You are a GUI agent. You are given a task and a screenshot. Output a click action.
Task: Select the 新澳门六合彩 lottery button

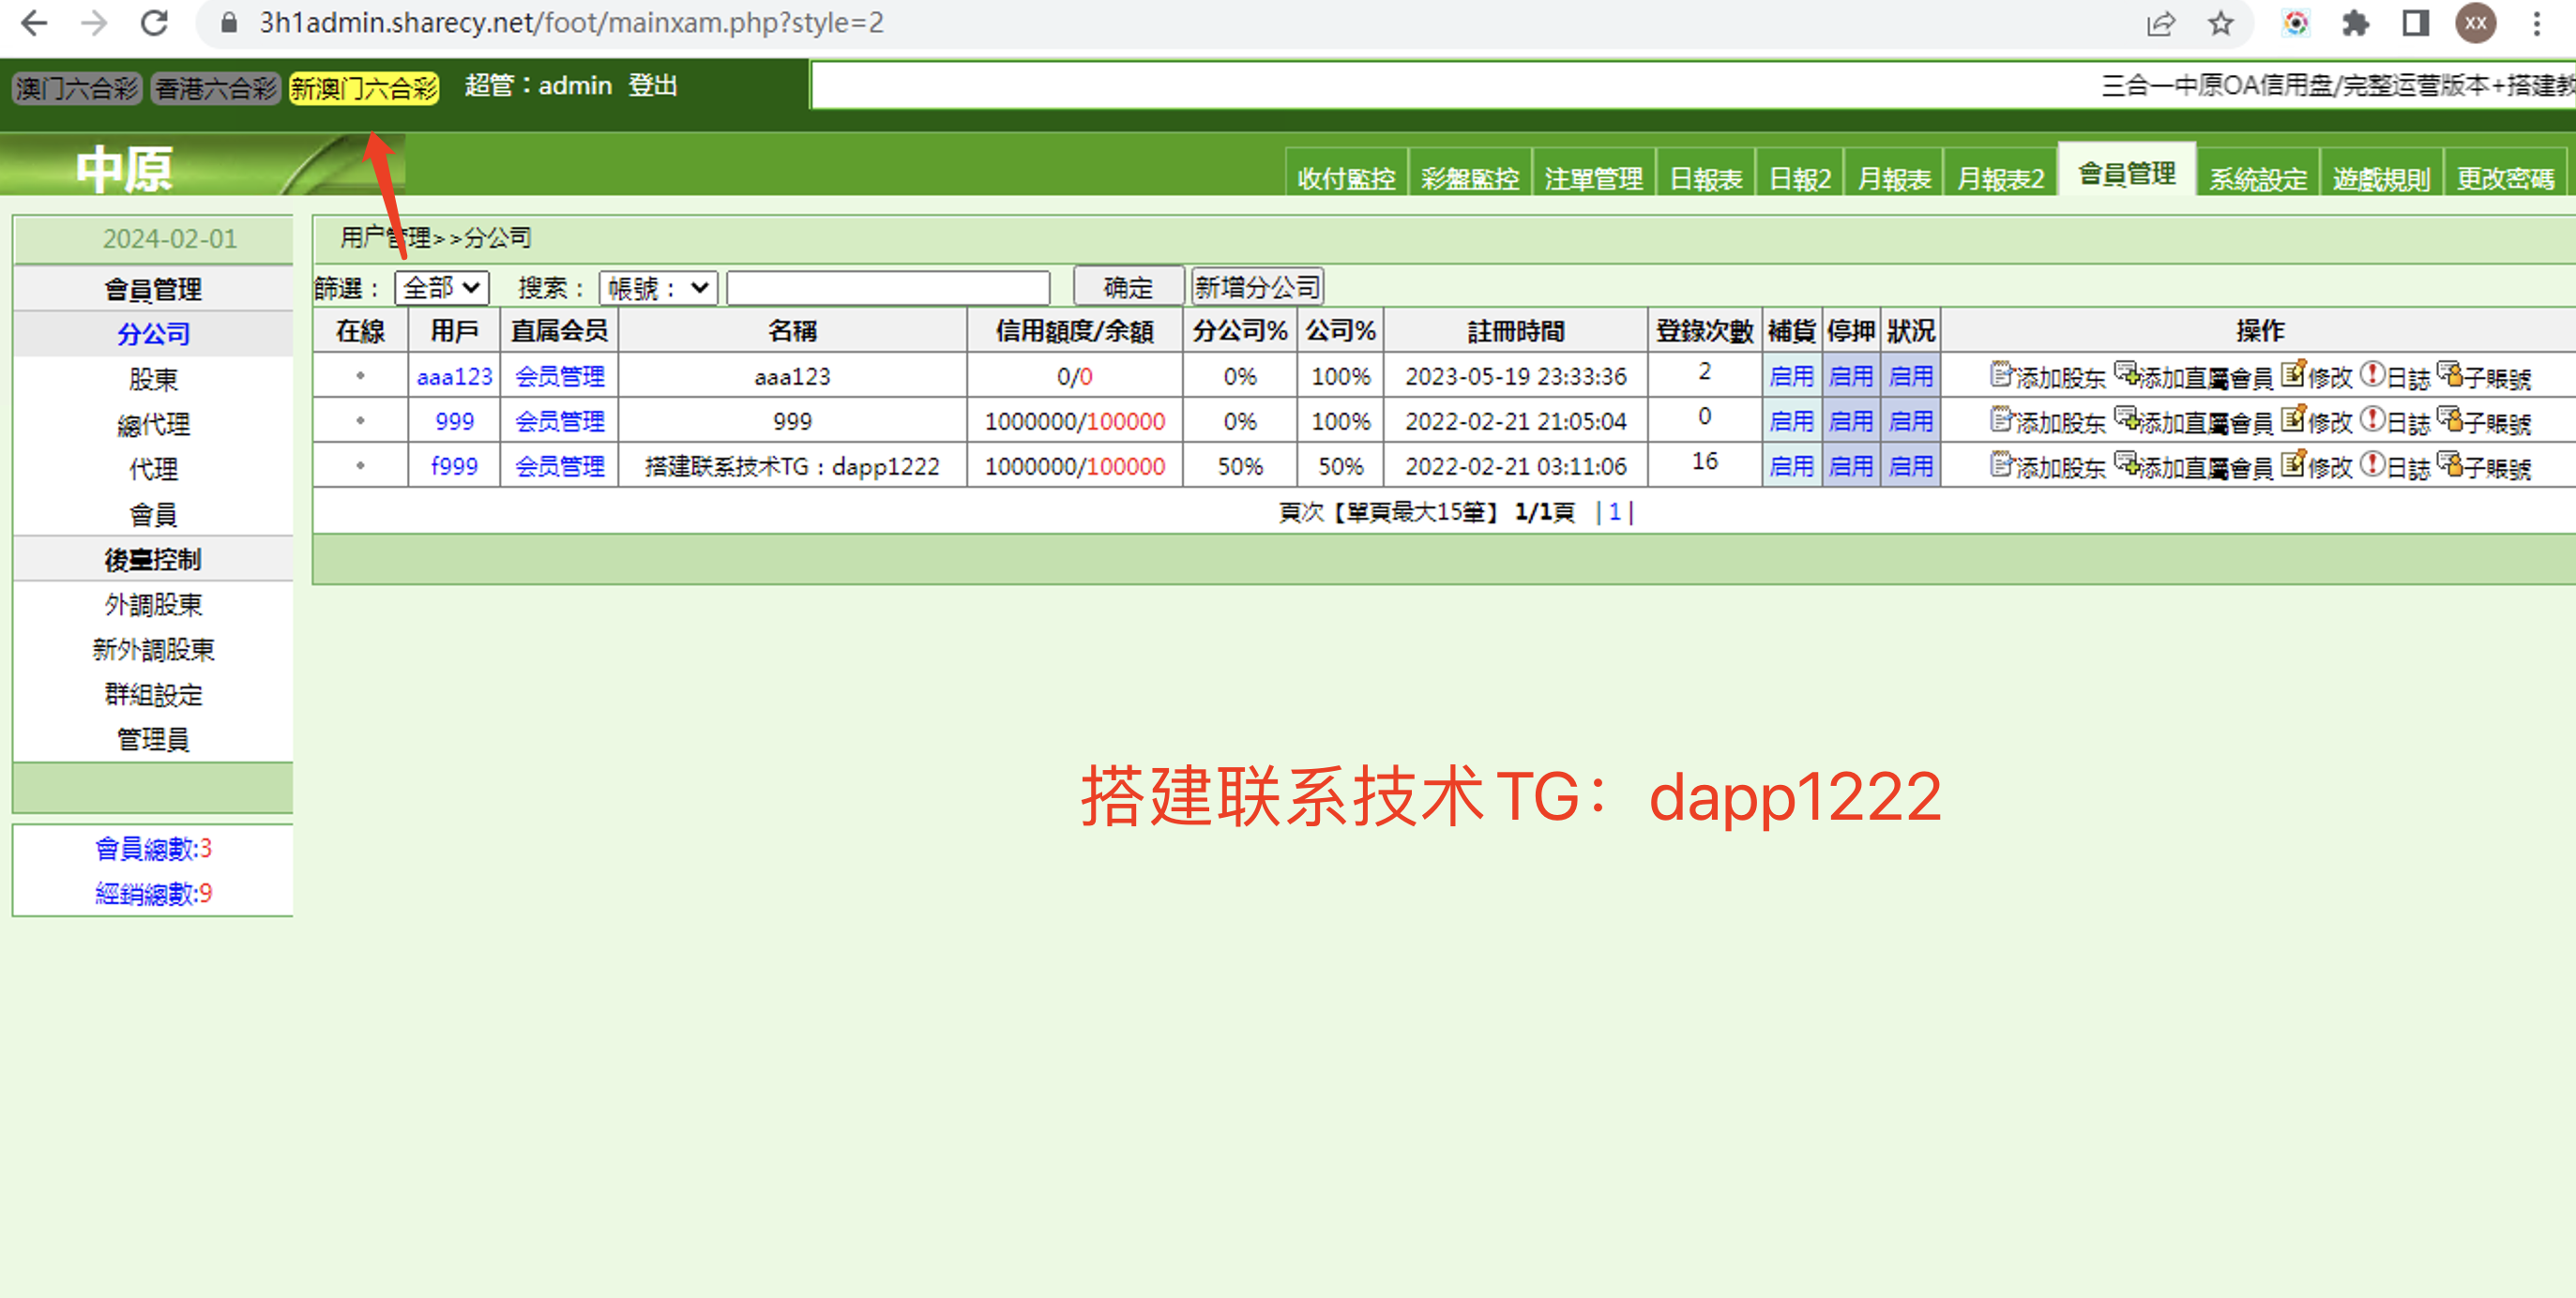pos(365,88)
